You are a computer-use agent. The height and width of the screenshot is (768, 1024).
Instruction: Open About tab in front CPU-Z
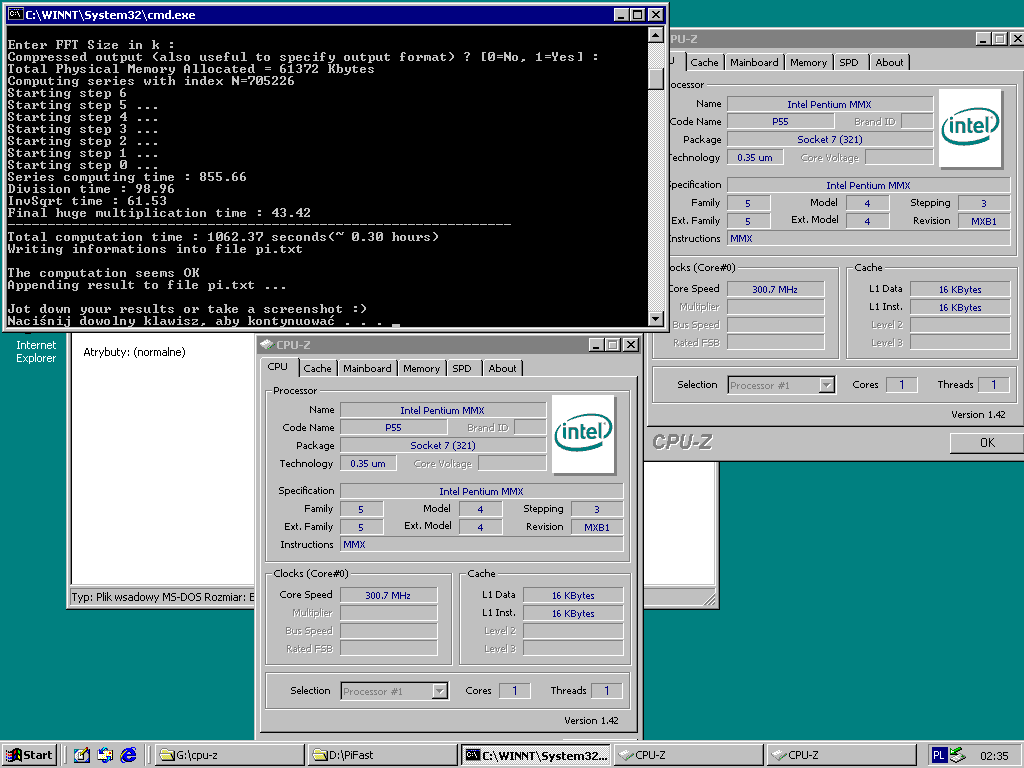[502, 368]
